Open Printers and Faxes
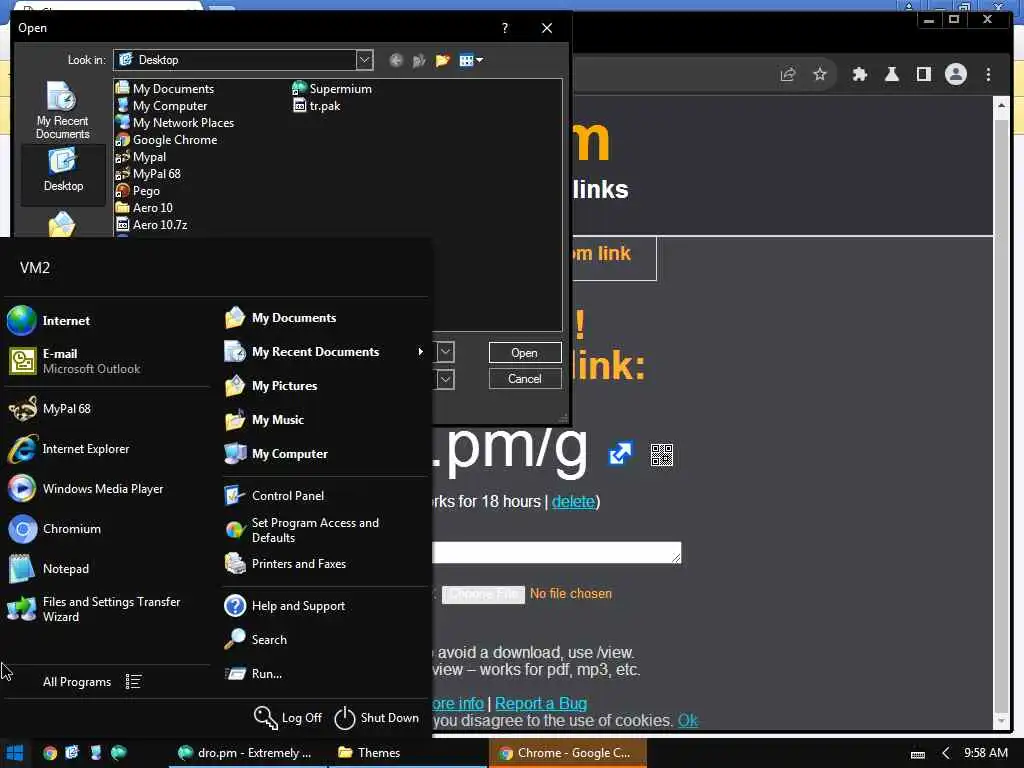The image size is (1024, 768). click(285, 564)
